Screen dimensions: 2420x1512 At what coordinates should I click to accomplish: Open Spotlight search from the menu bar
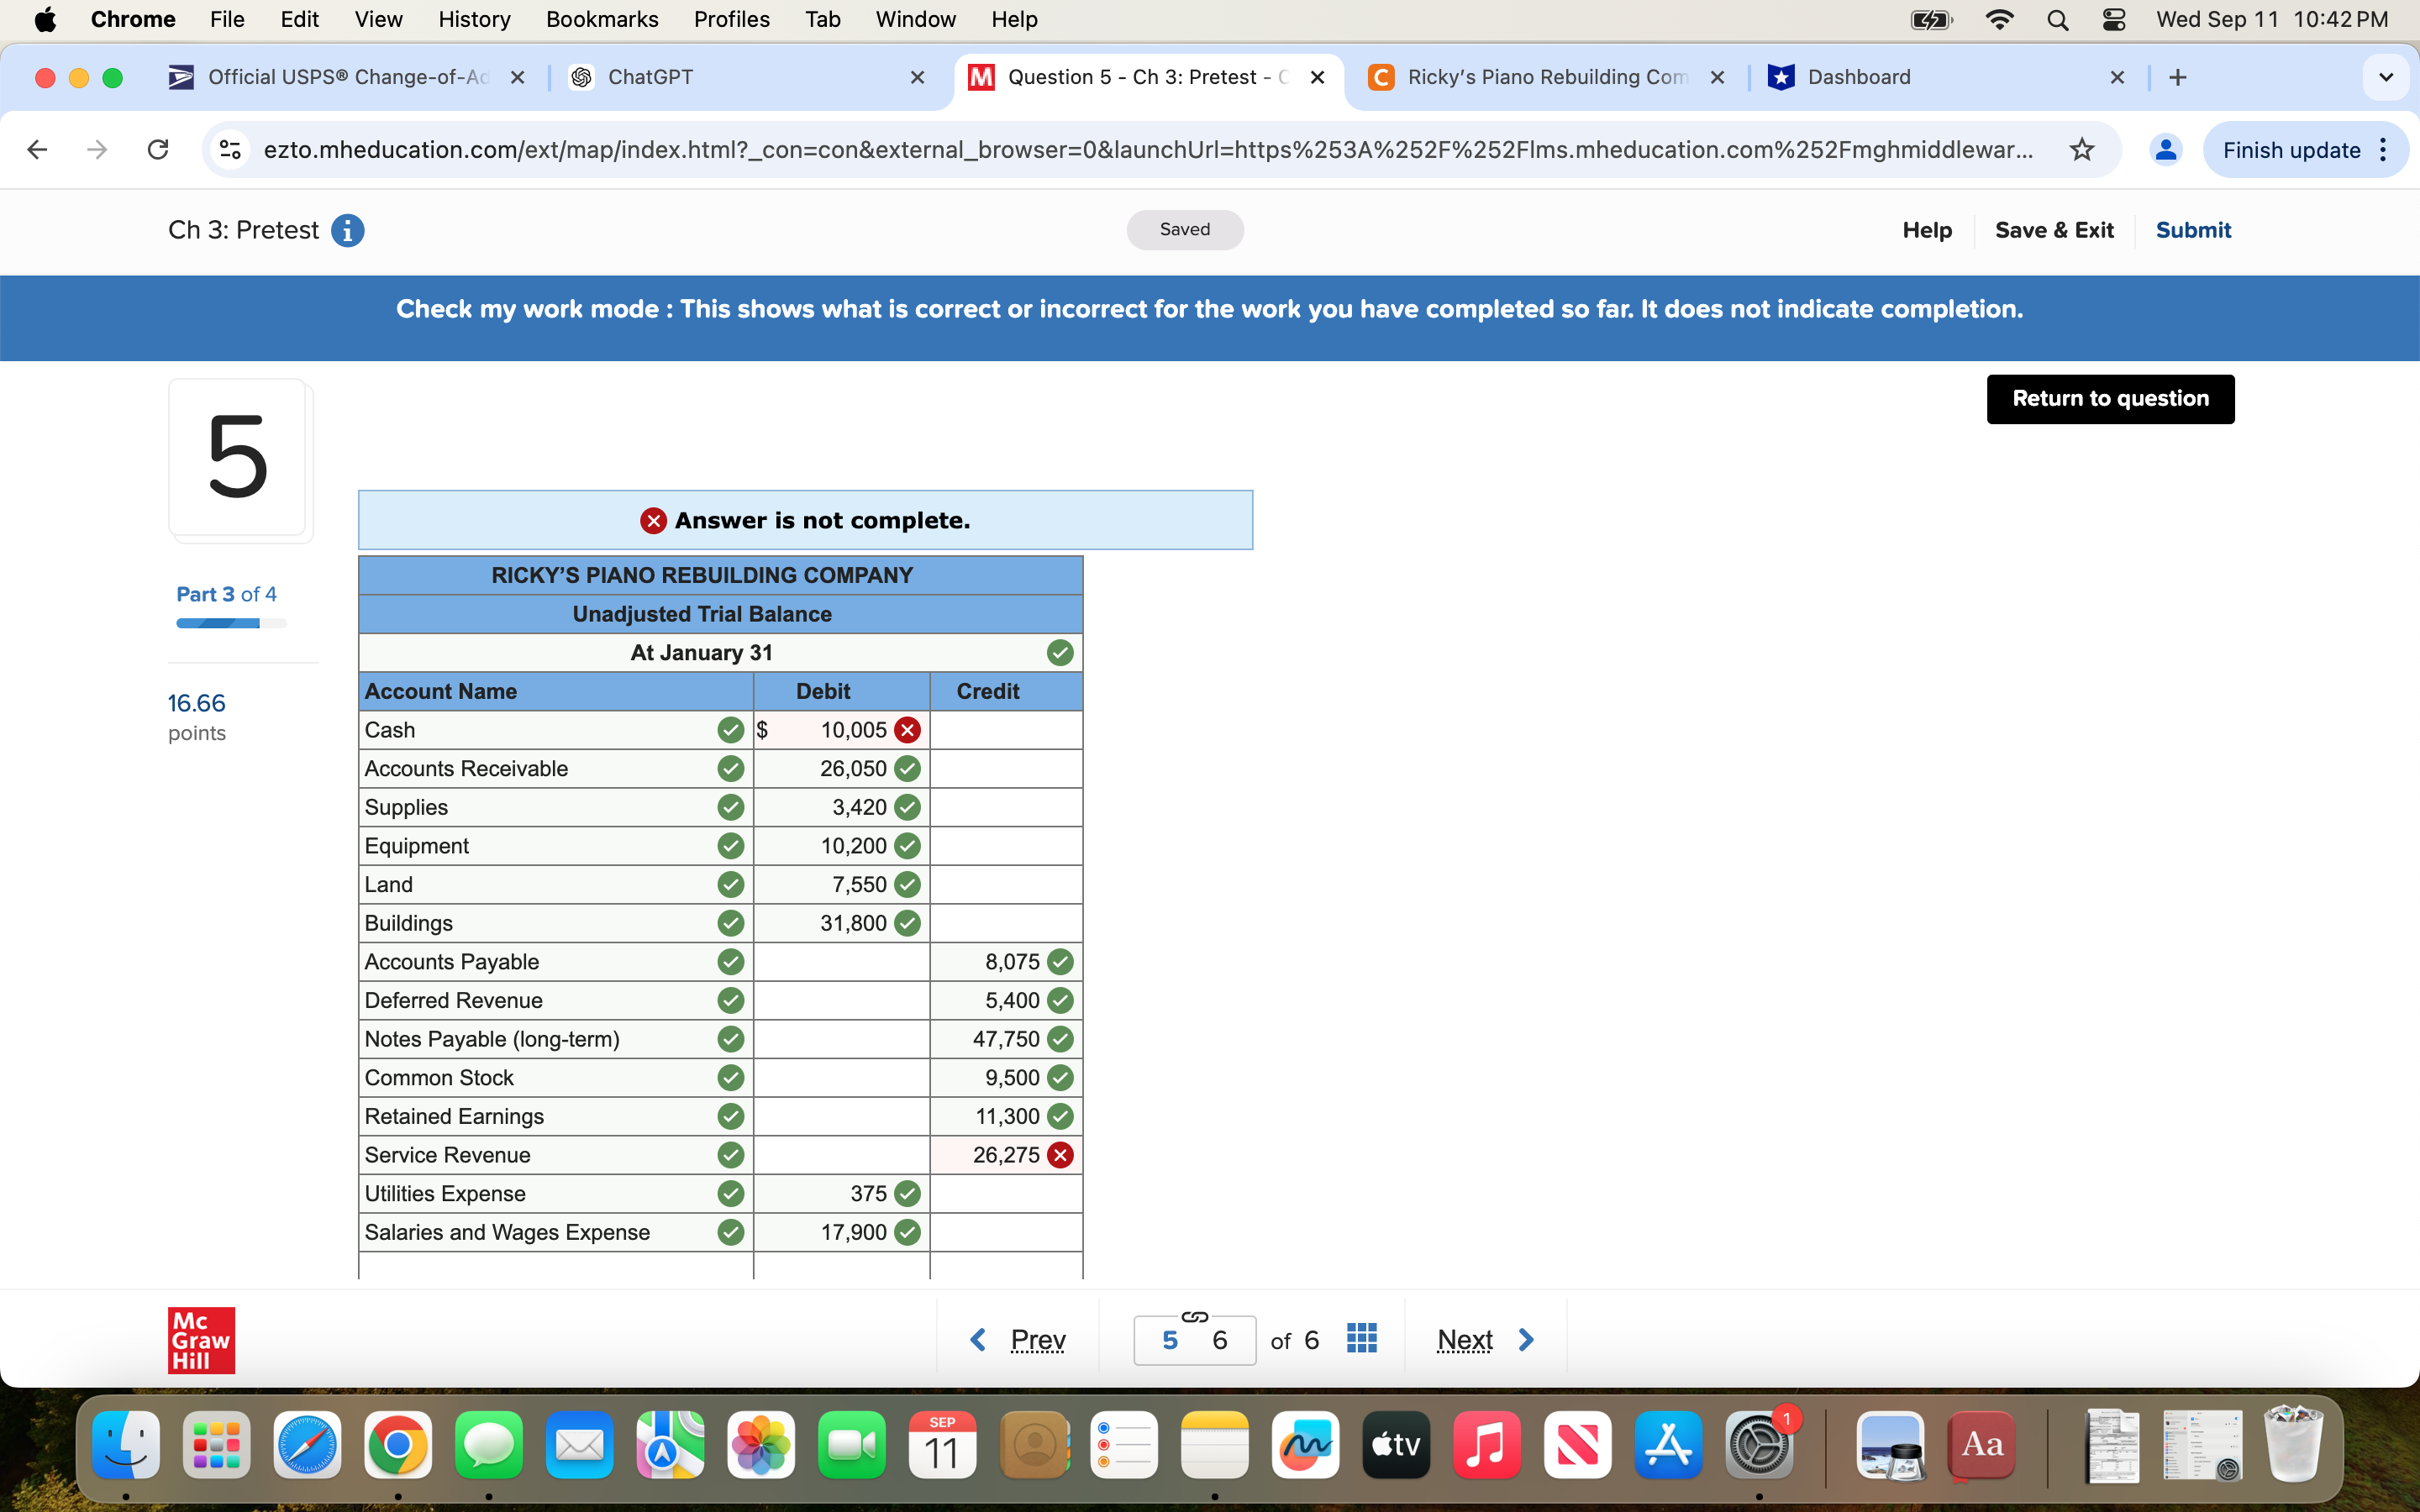pyautogui.click(x=2058, y=19)
